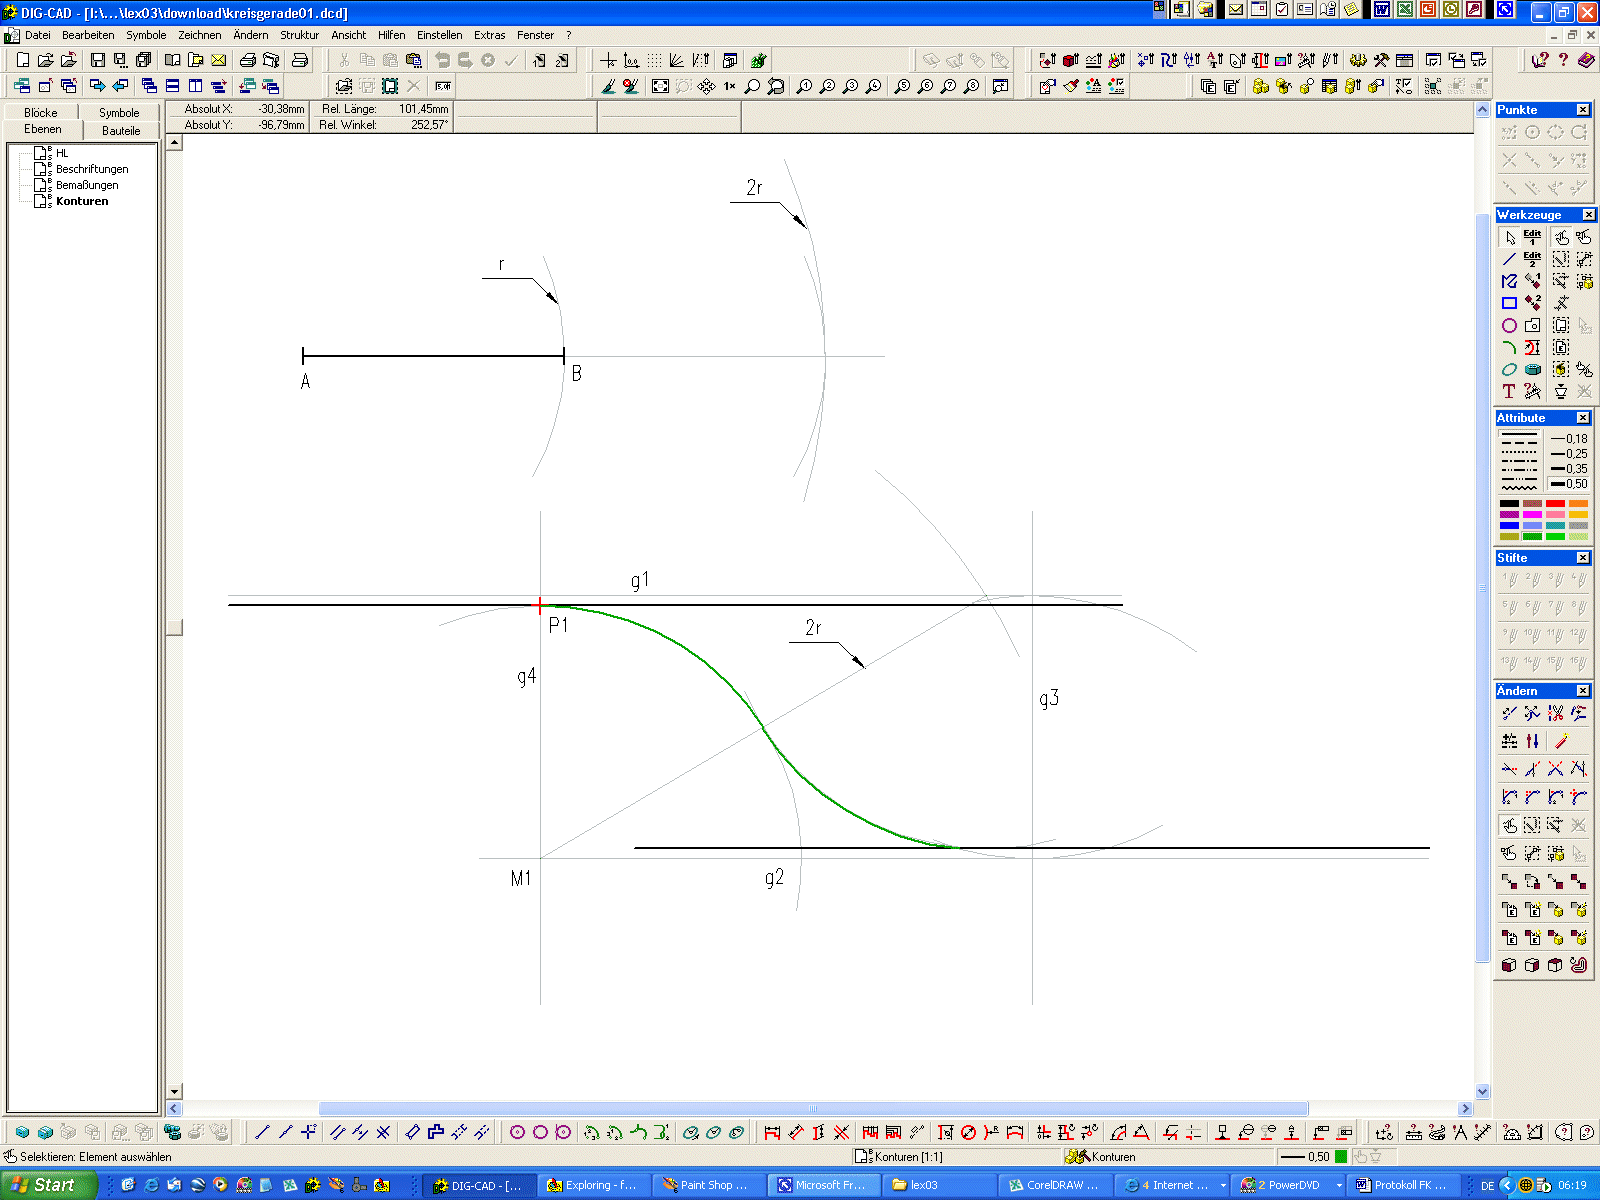Select the arc drawing tool
The image size is (1600, 1200).
coord(1509,348)
